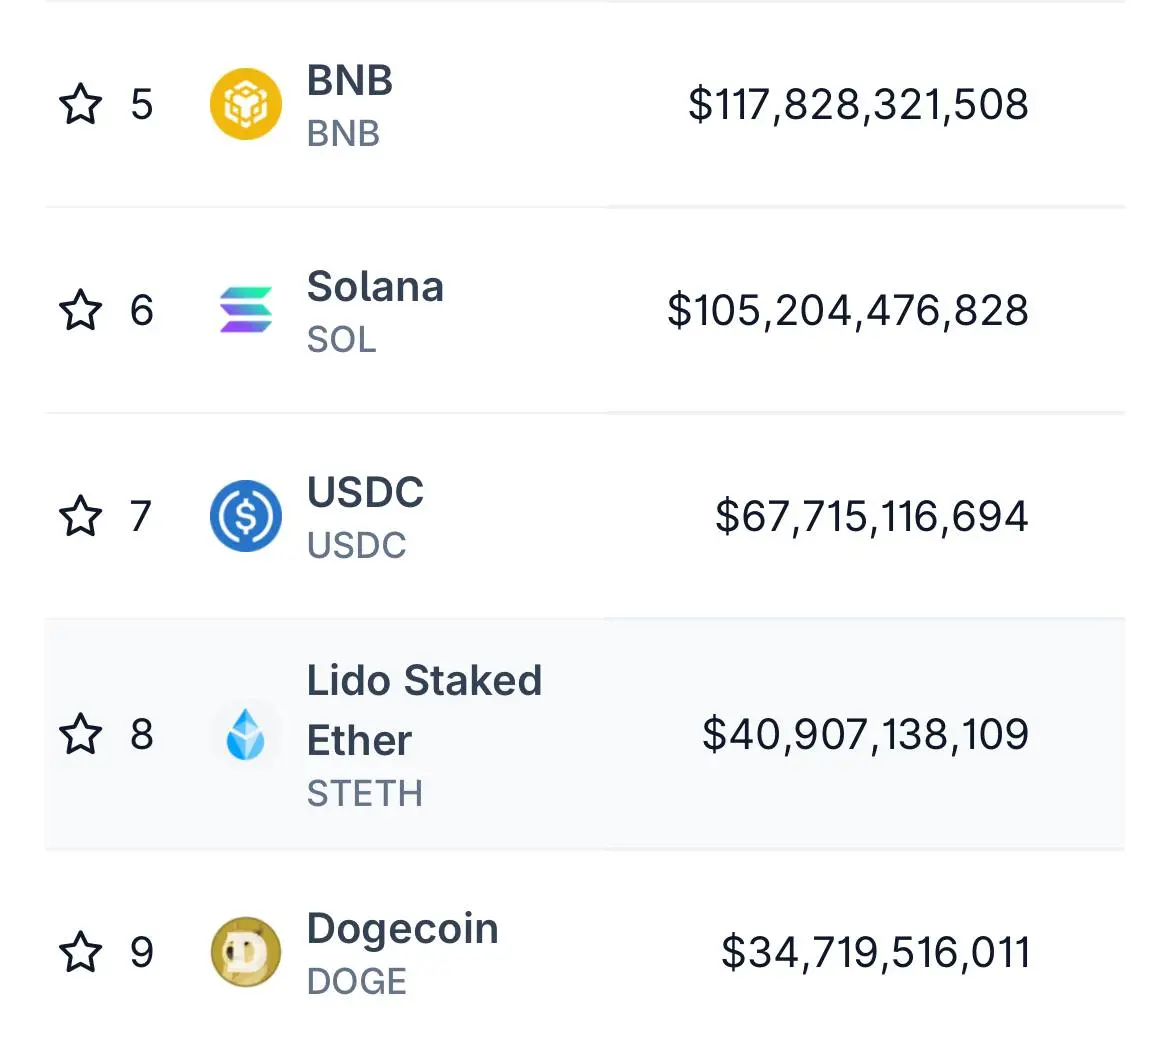Click the USDC coin logo
The width and height of the screenshot is (1170, 1051).
245,515
